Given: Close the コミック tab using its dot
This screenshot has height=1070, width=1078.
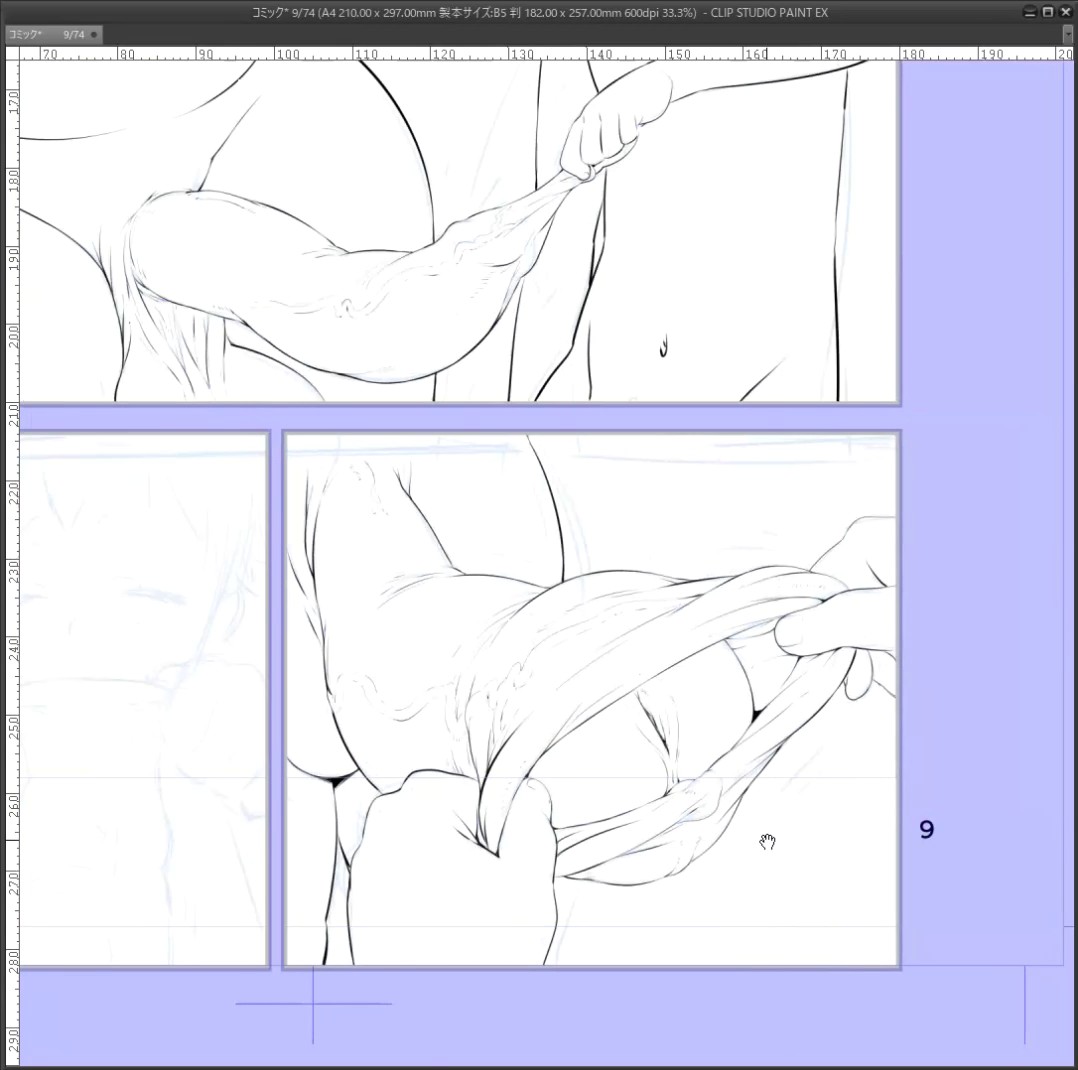Looking at the screenshot, I should click(94, 34).
